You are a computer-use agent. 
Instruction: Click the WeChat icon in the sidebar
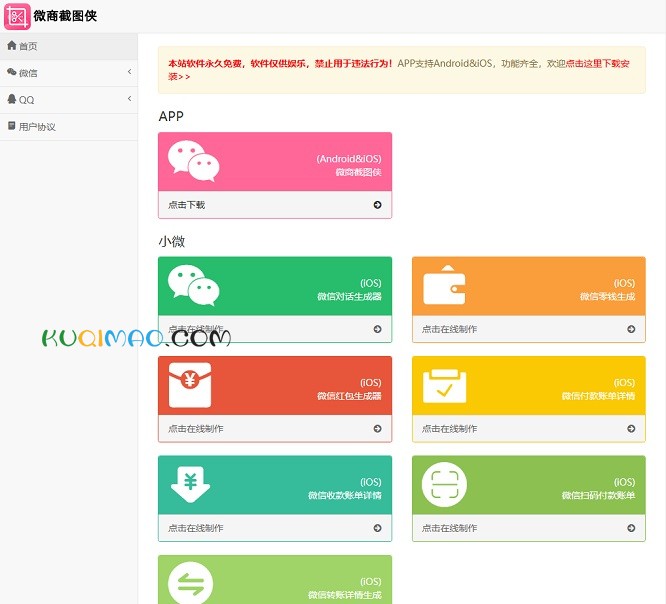tap(12, 72)
